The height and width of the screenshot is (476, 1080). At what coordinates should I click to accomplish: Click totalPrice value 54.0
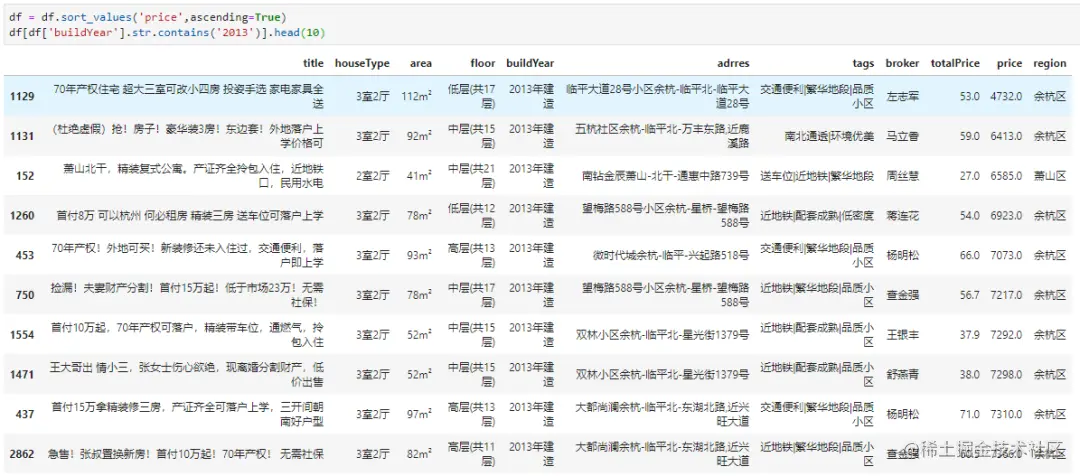[x=969, y=216]
